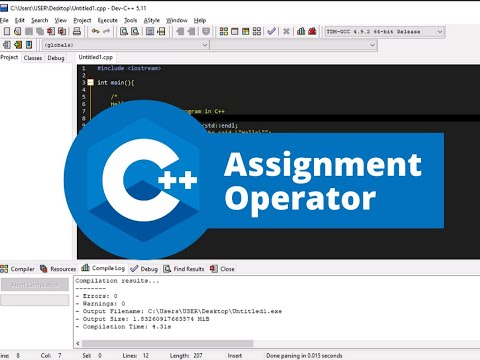Select the Untitled1.cpp editor tab
This screenshot has height=360, width=480.
96,57
